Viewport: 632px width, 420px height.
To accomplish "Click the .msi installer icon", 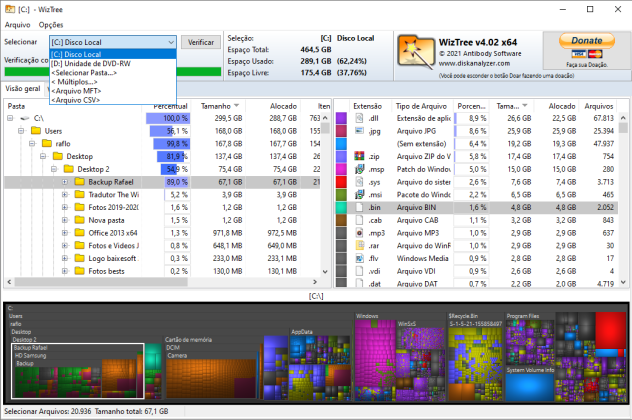I will [x=360, y=194].
